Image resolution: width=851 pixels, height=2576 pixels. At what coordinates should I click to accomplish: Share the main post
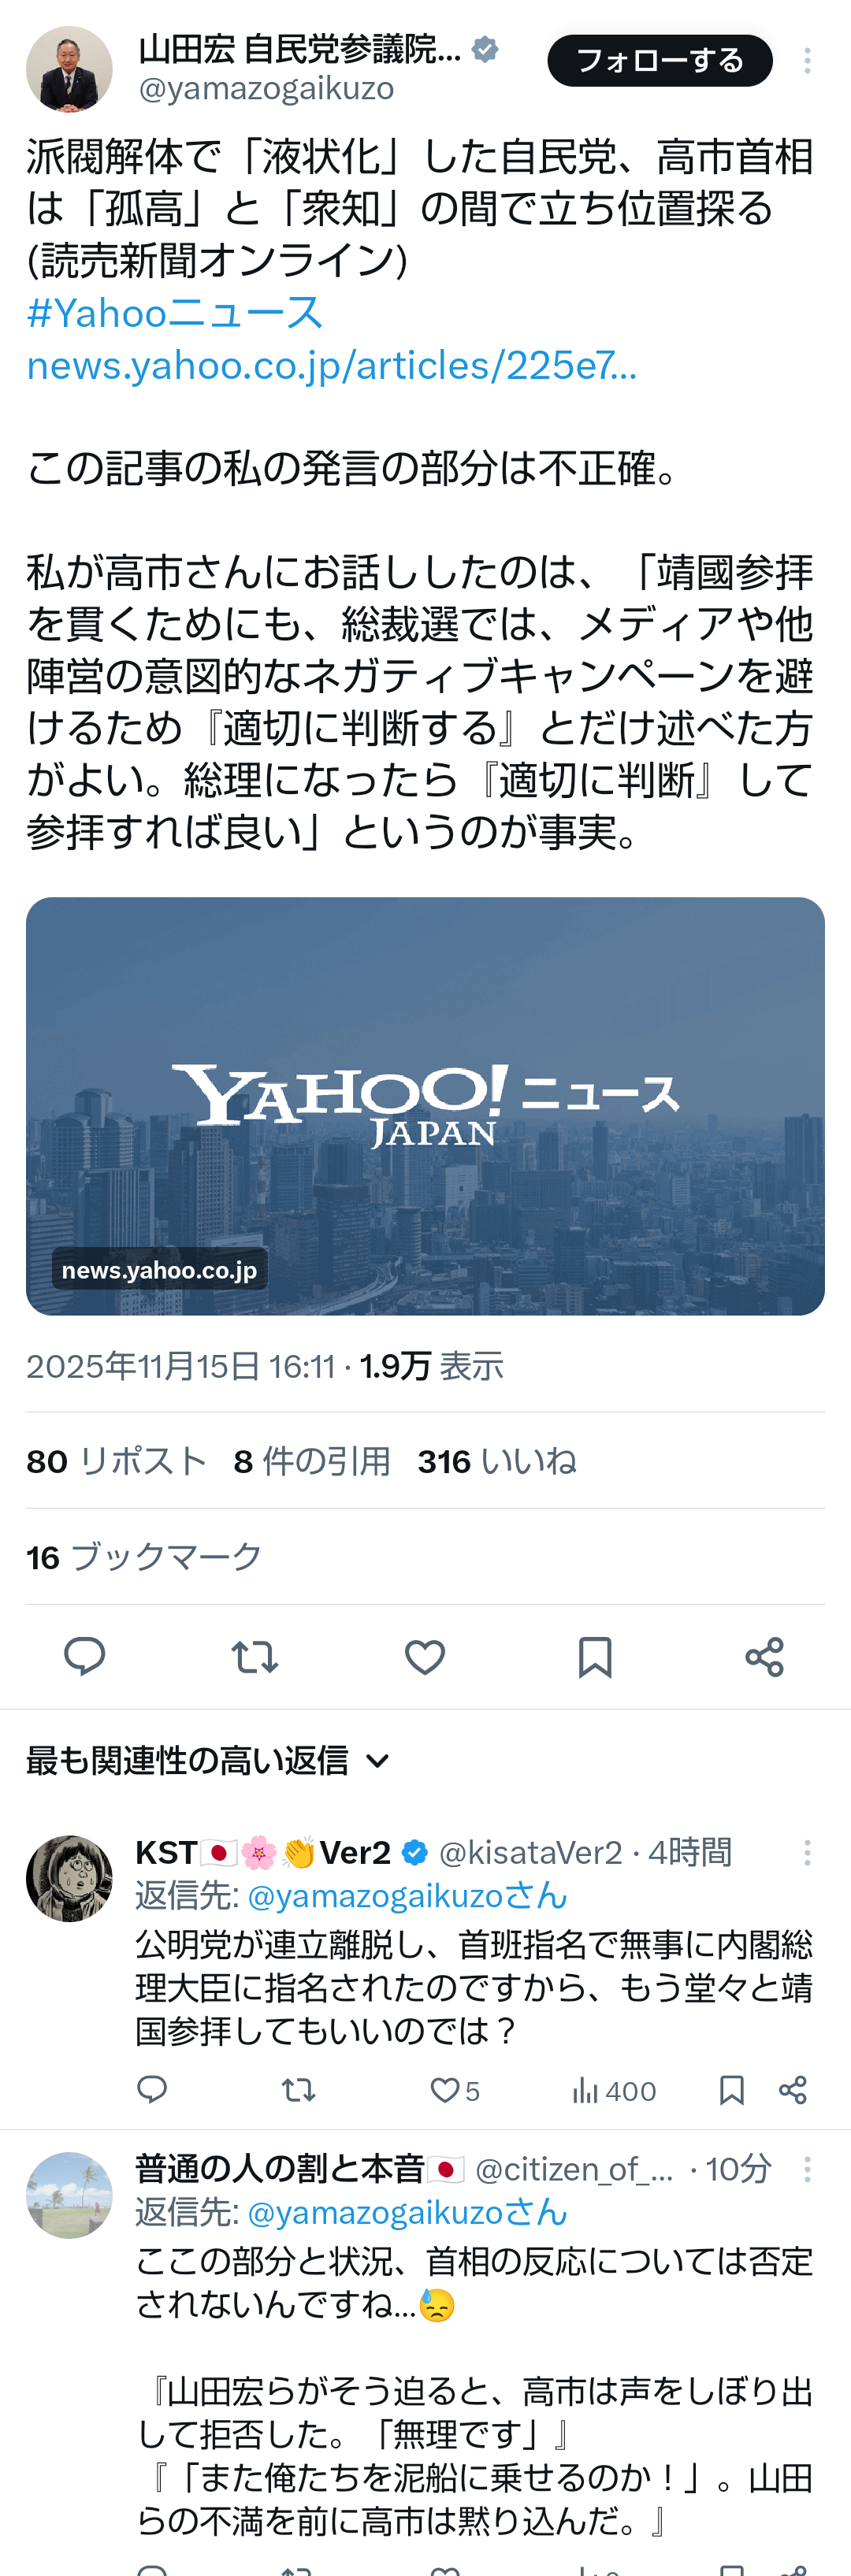(x=765, y=1657)
